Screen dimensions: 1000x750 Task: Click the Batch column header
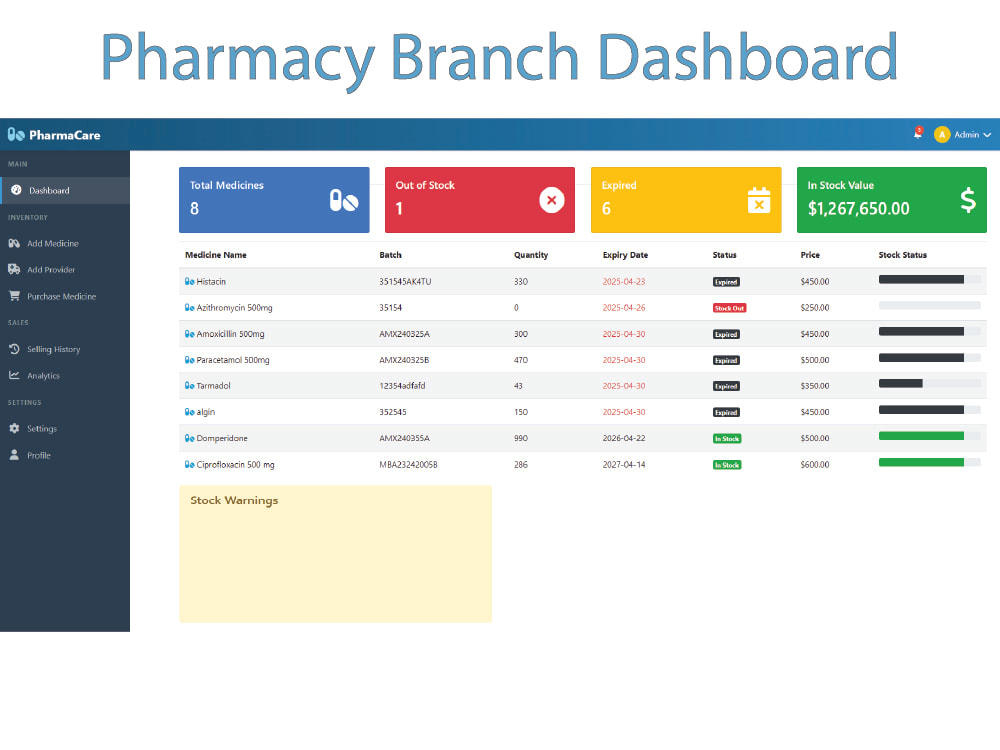pos(390,254)
